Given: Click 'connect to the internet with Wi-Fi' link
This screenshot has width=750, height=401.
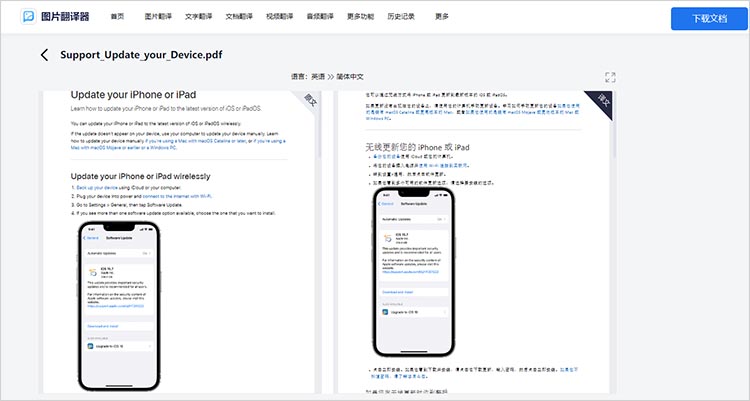Looking at the screenshot, I should tap(177, 196).
